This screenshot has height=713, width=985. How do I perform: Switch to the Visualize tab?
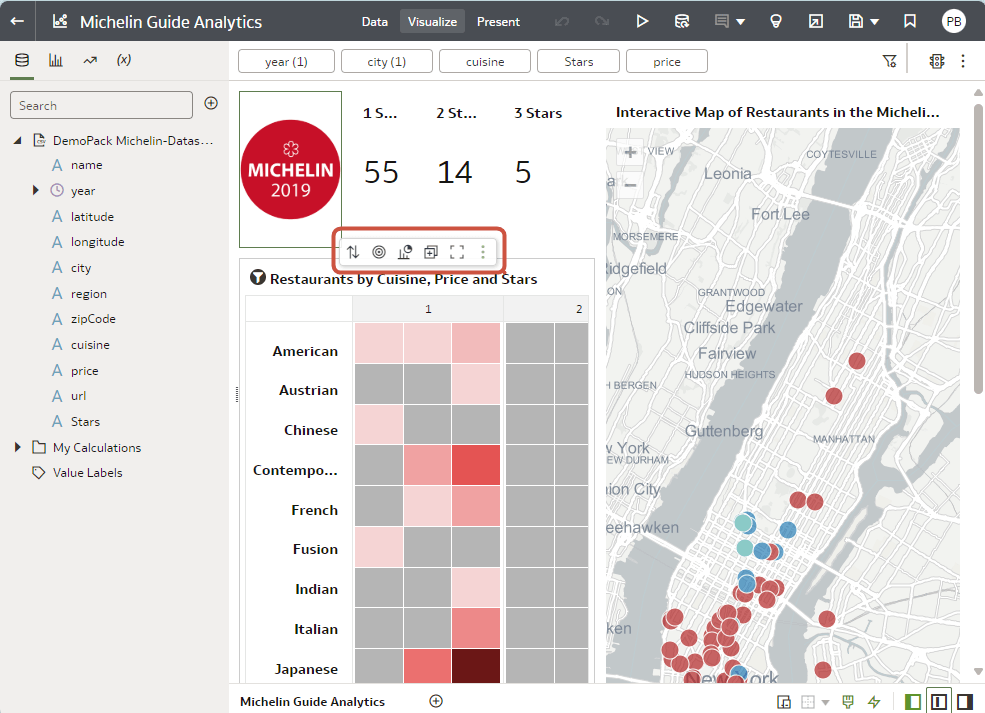point(432,21)
